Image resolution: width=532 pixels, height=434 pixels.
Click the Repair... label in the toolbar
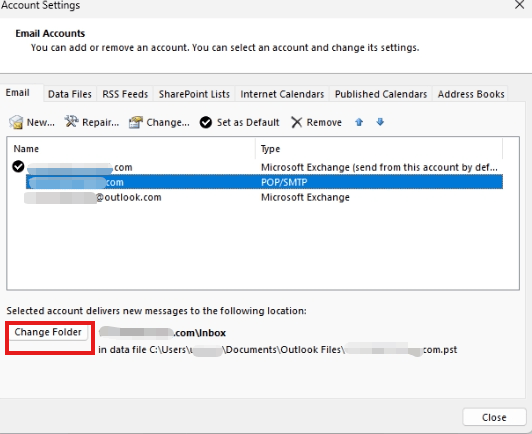(101, 122)
